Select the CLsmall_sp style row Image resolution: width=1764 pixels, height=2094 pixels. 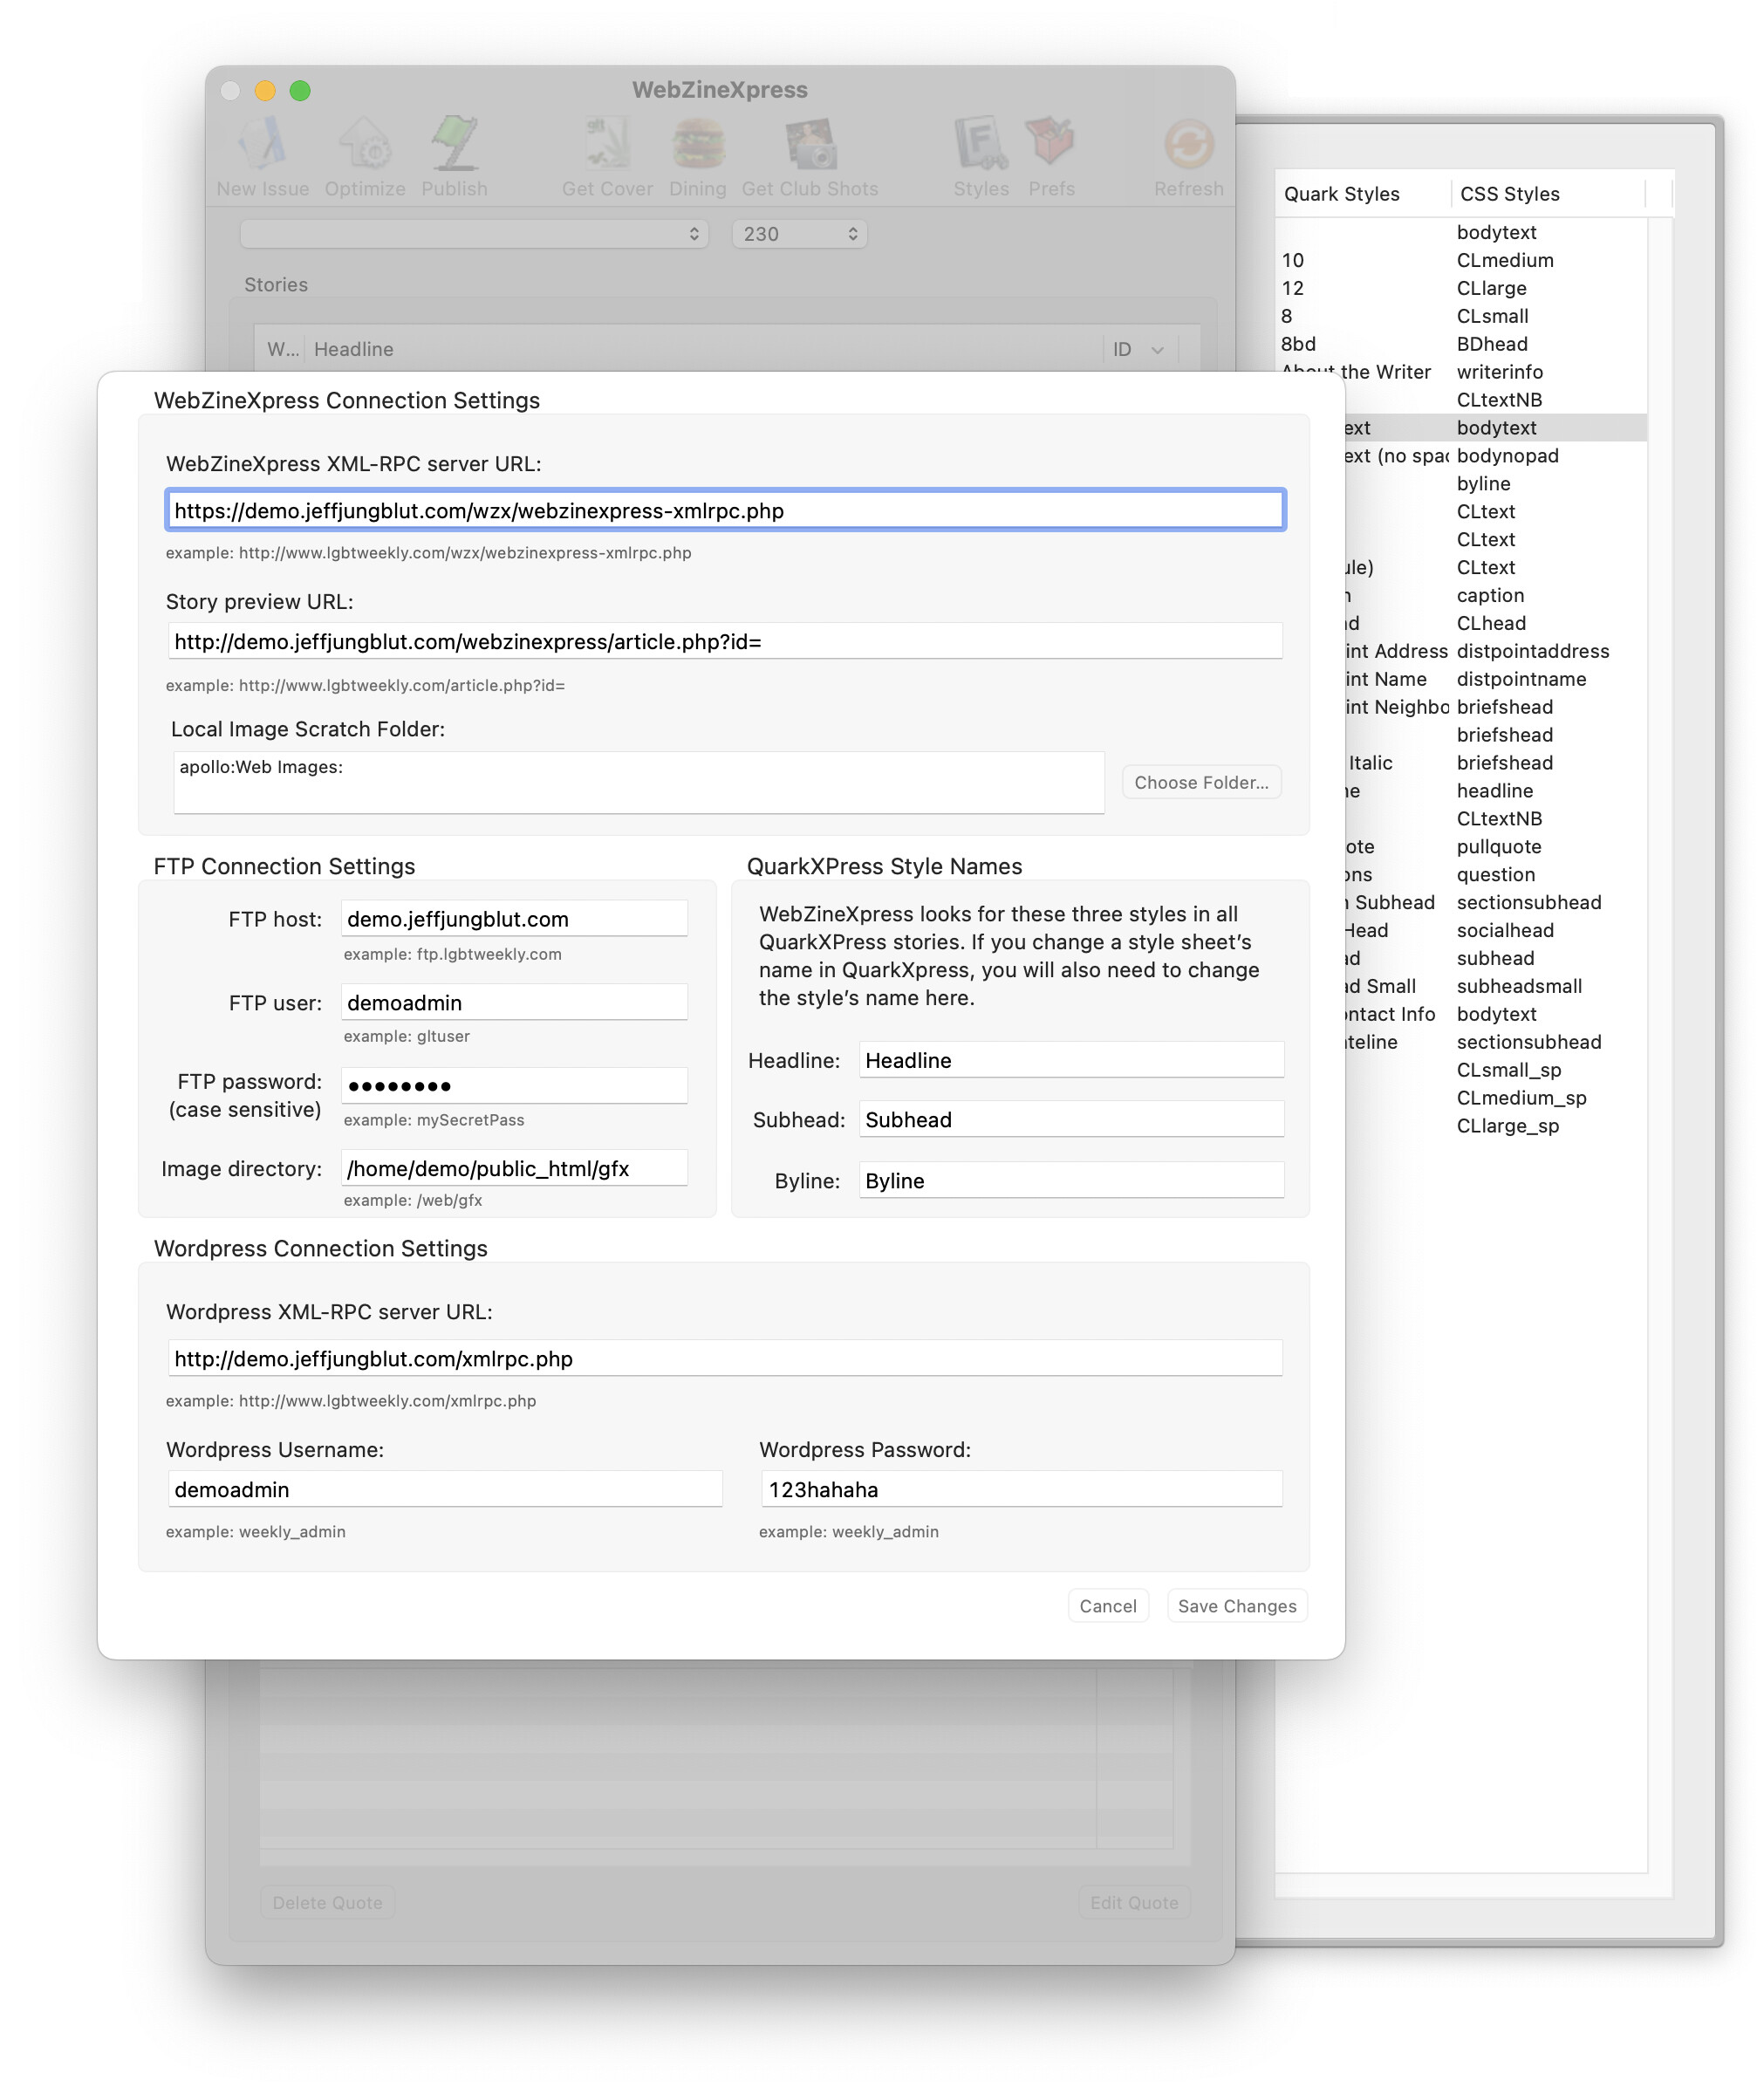pyautogui.click(x=1496, y=1070)
